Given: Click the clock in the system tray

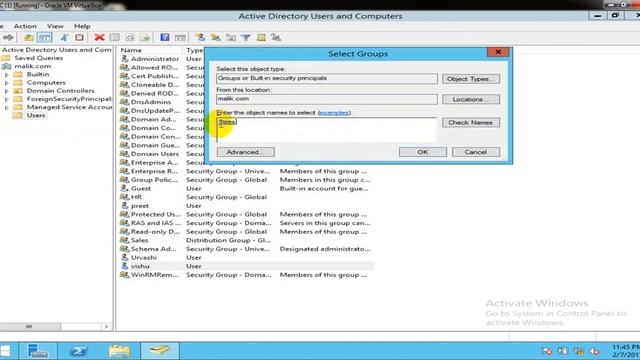Looking at the screenshot, I should click(625, 351).
